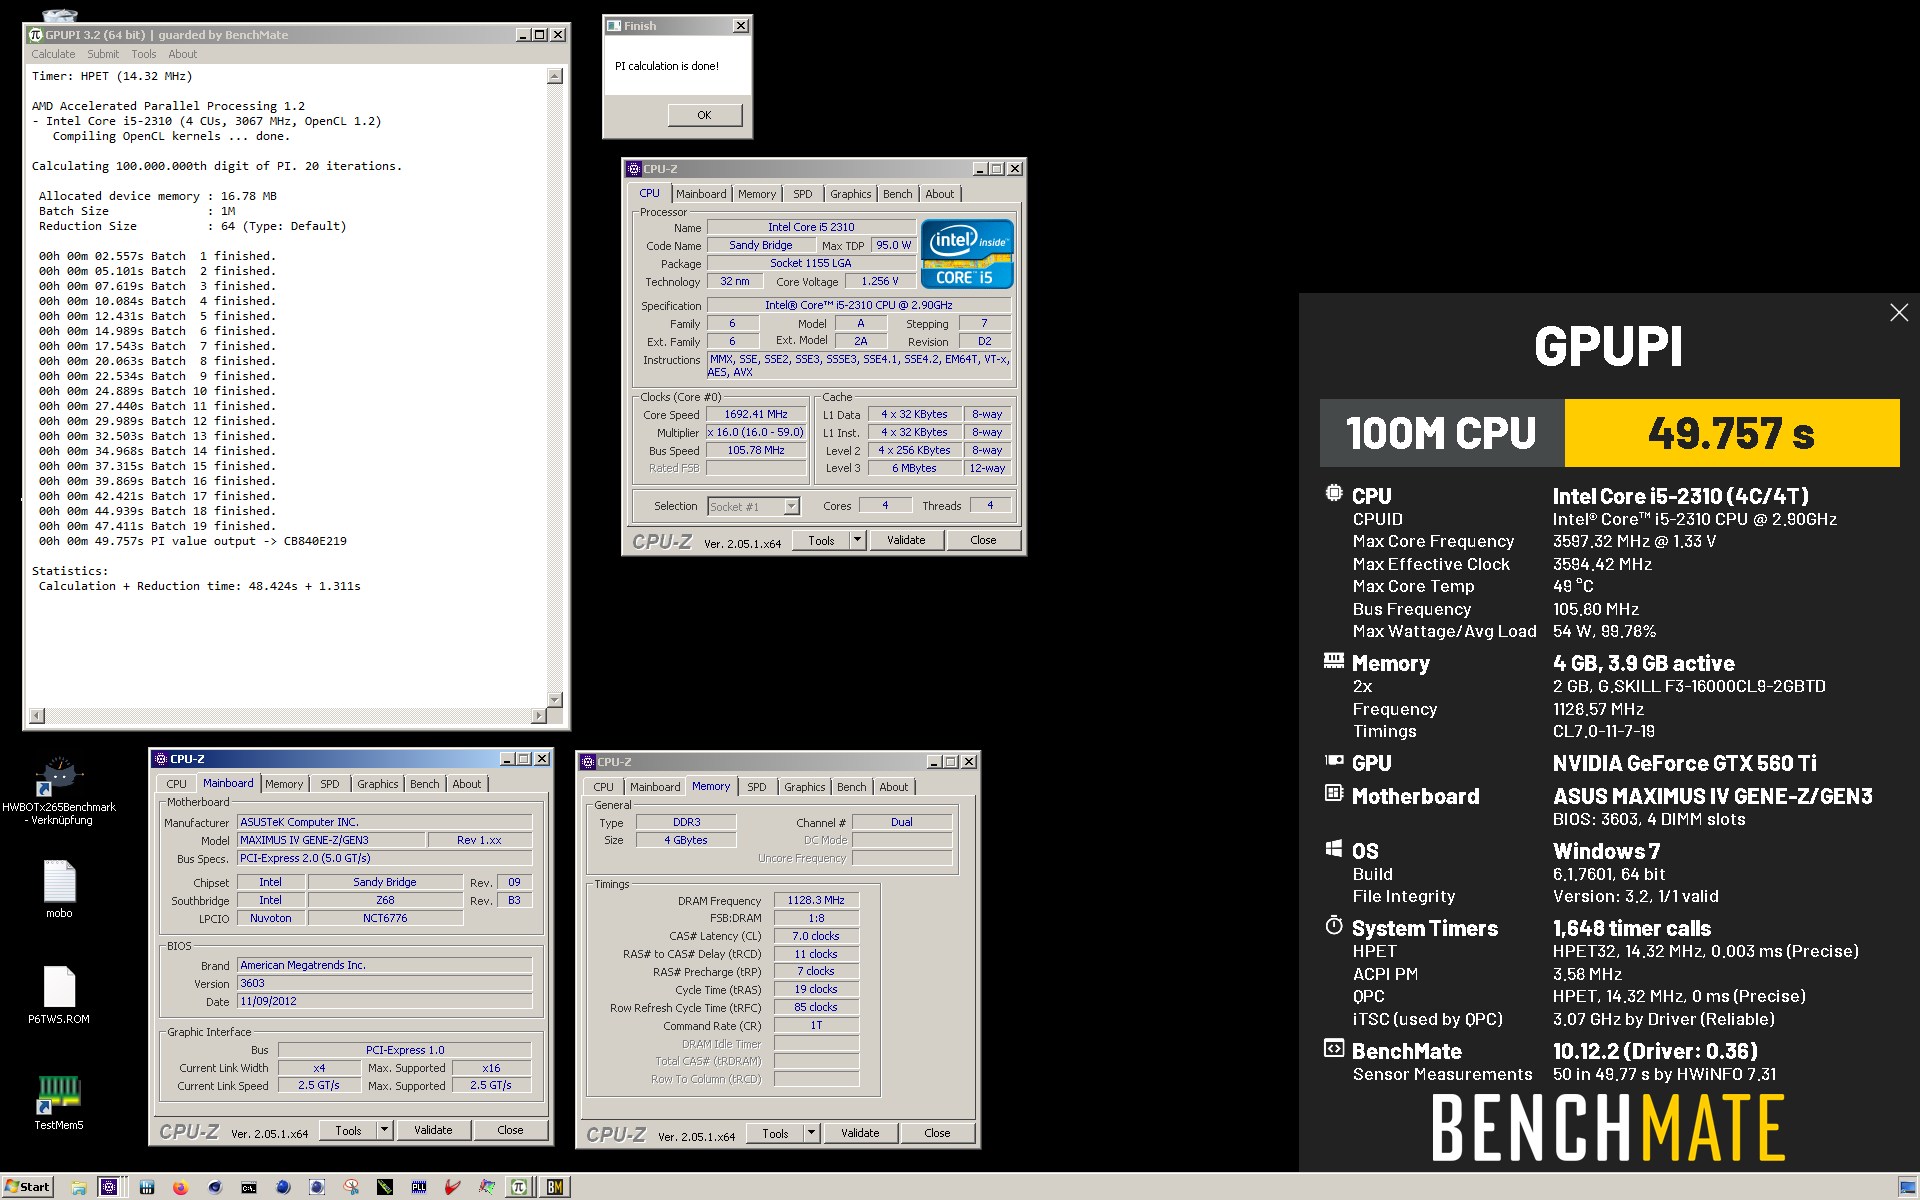The image size is (1920, 1200).
Task: Switch to GPUPI taskbar button
Action: [519, 1187]
